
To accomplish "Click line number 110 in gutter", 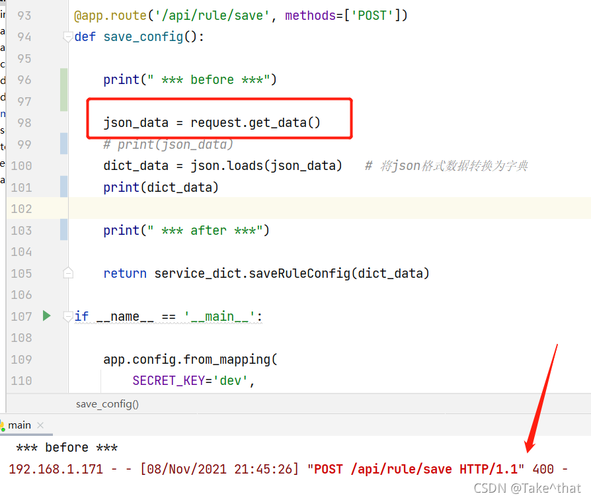I will 21,381.
